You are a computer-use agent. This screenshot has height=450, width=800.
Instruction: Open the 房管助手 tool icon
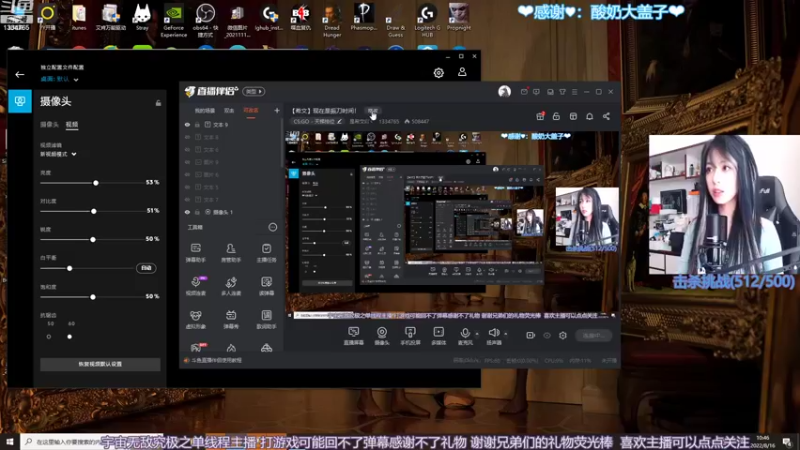click(x=231, y=252)
